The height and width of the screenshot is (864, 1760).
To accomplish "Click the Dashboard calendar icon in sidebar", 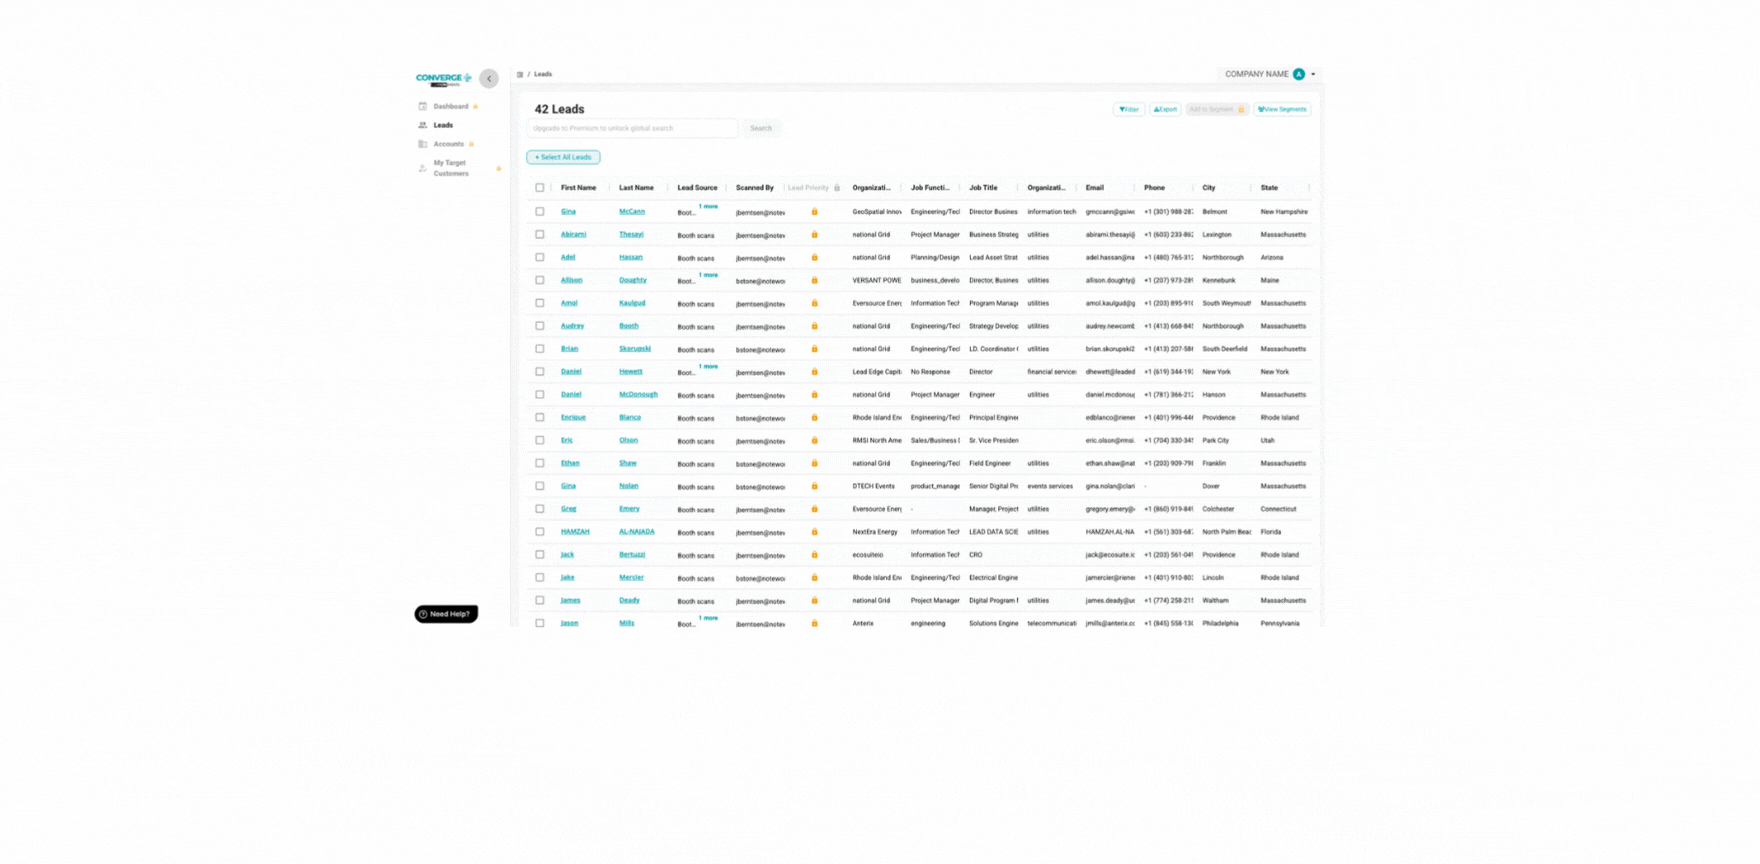I will pyautogui.click(x=423, y=106).
